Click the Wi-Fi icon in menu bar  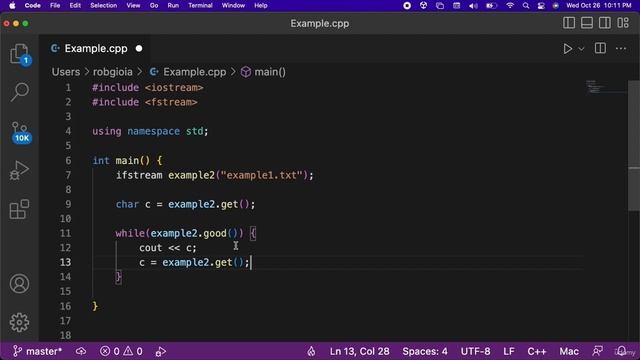510,5
